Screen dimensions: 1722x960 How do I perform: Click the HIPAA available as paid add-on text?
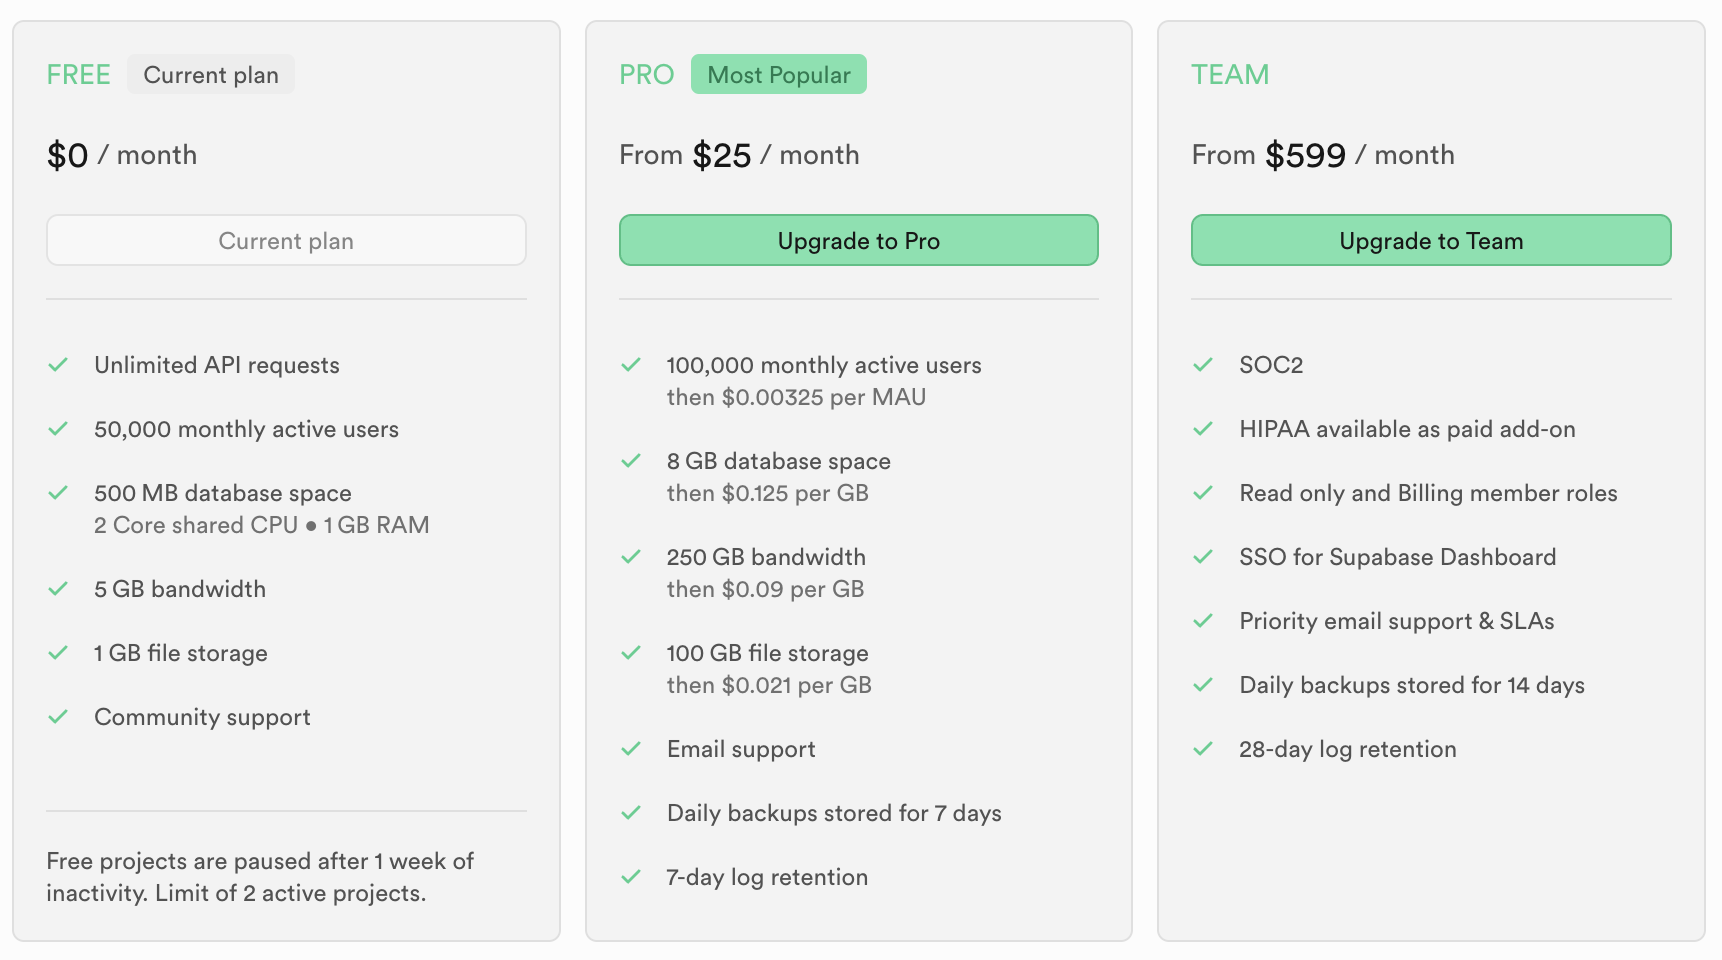[x=1406, y=429]
